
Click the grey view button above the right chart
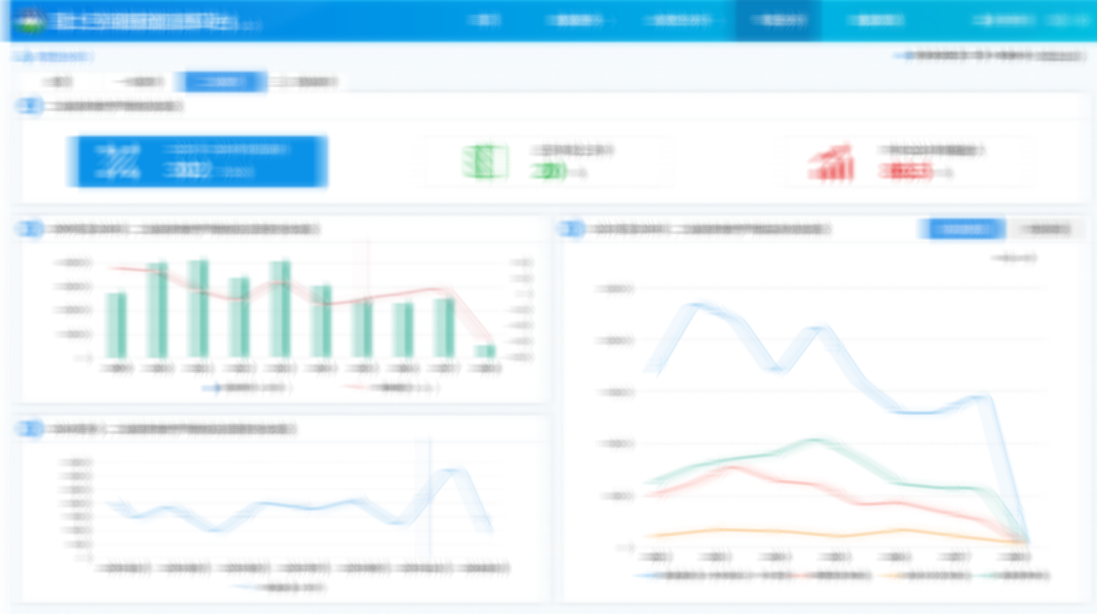point(1043,230)
